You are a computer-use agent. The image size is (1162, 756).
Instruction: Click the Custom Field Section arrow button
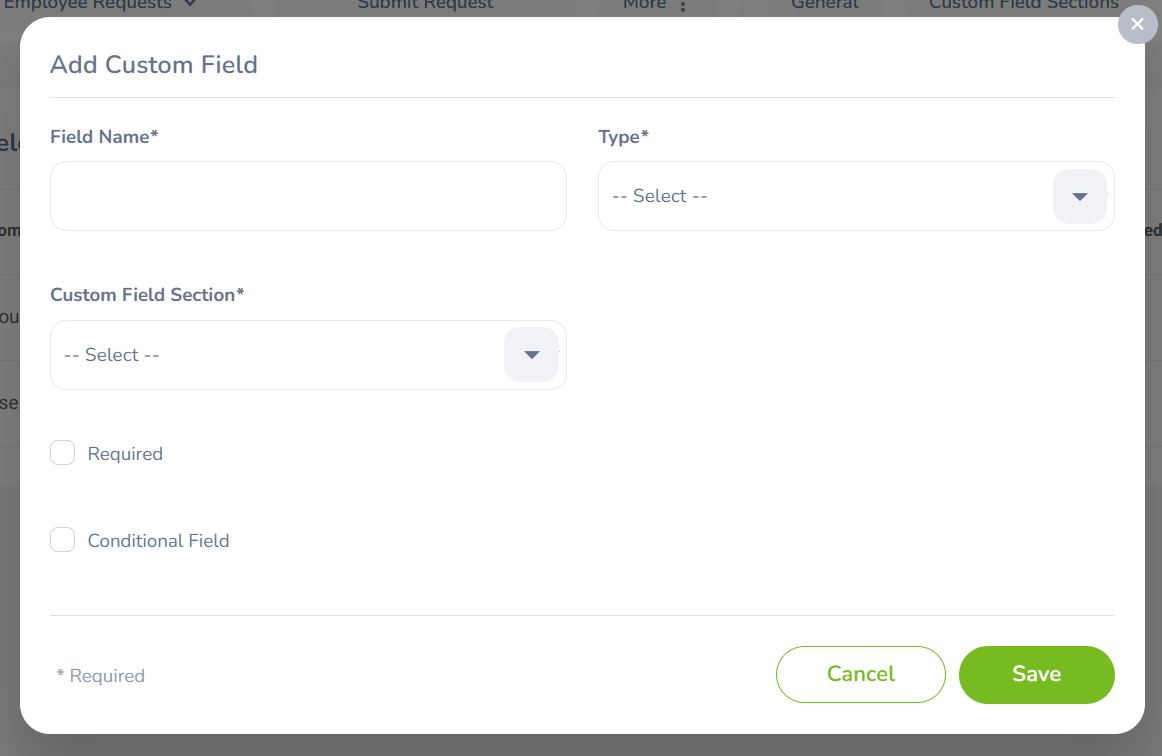click(531, 355)
